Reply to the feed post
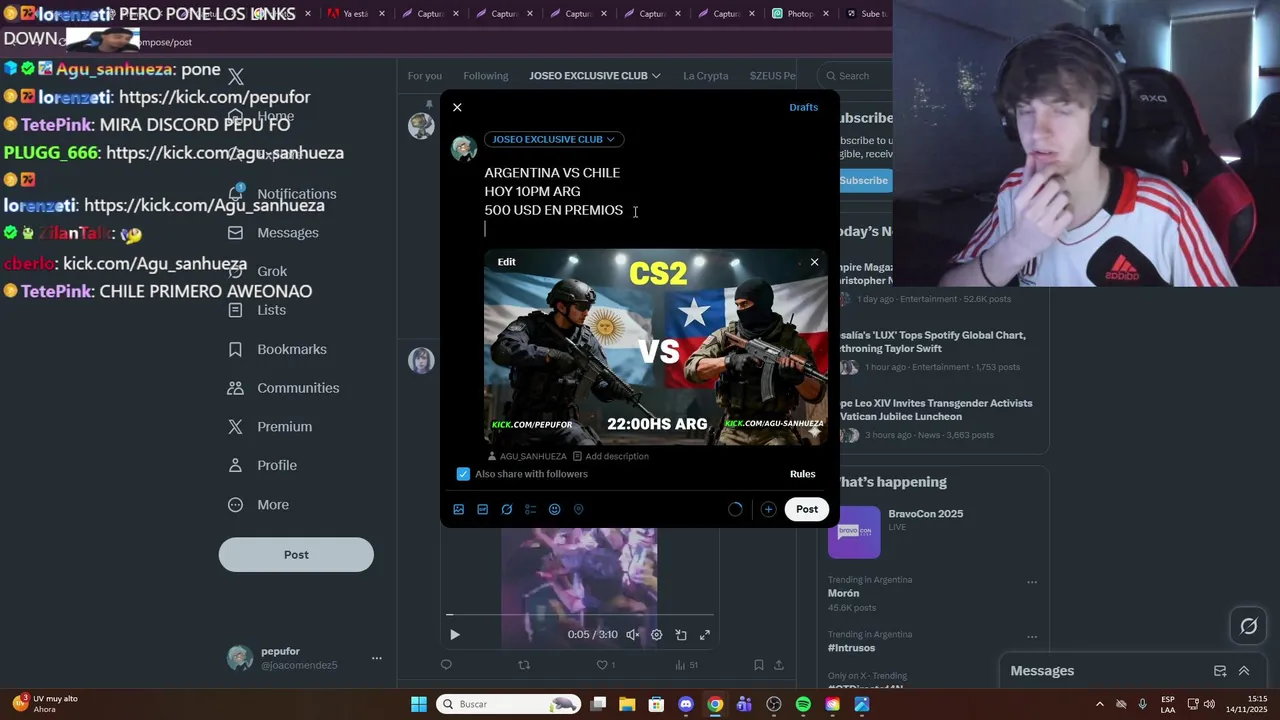1280x720 pixels. point(446,665)
